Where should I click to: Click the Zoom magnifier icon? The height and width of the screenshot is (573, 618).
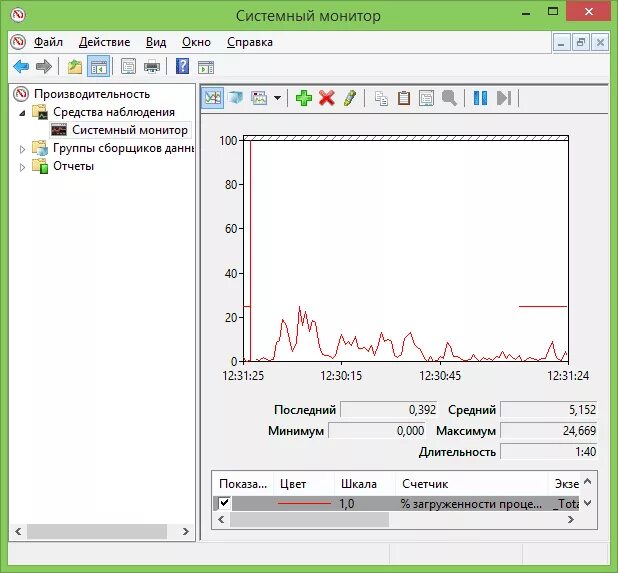pos(449,98)
